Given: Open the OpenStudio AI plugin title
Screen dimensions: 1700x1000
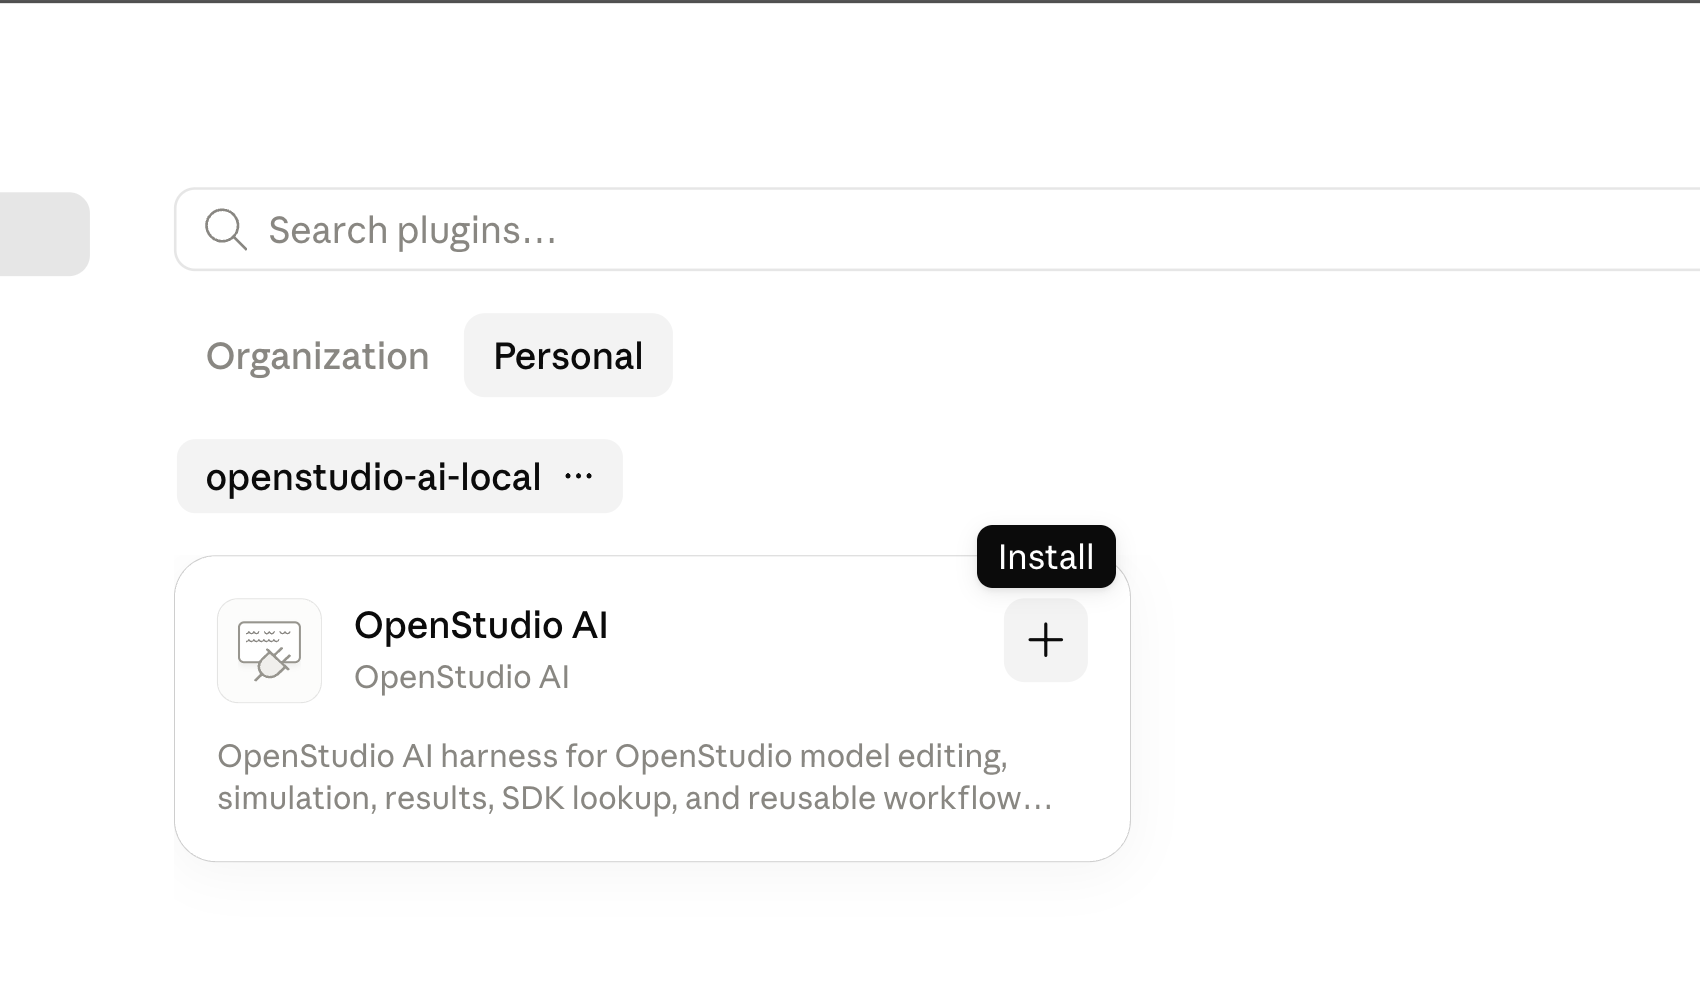Looking at the screenshot, I should point(481,625).
